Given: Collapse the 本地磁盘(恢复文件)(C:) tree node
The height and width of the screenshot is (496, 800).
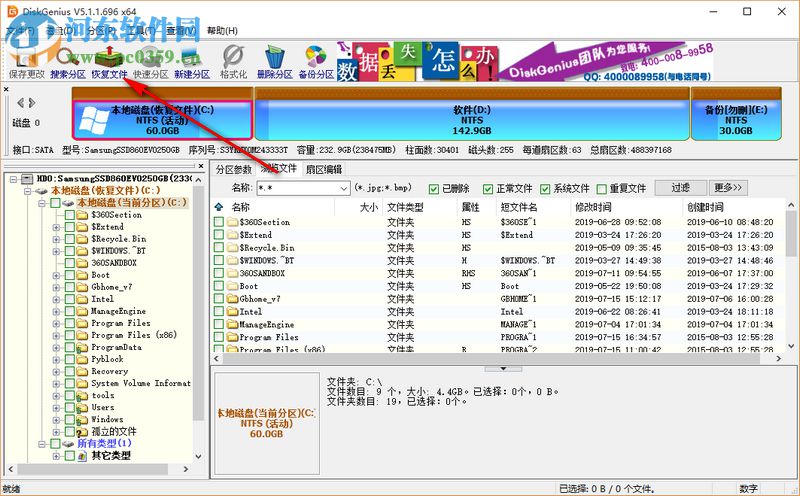Looking at the screenshot, I should coord(28,191).
